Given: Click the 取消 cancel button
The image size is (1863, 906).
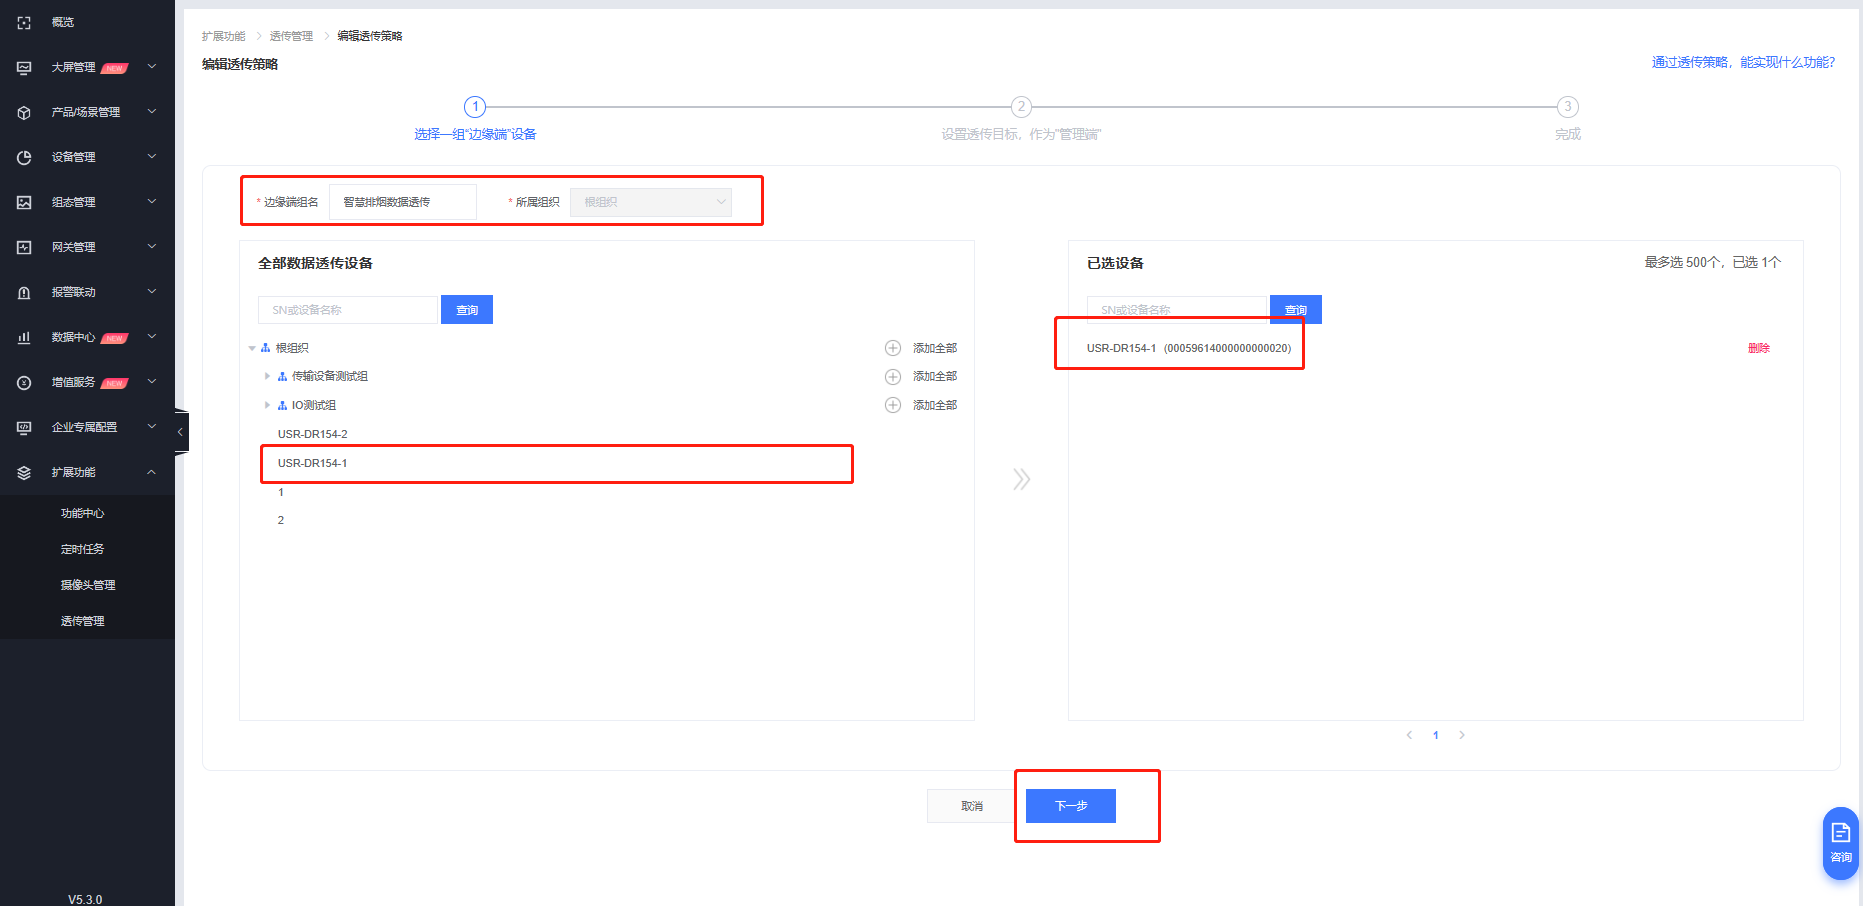Looking at the screenshot, I should [971, 806].
